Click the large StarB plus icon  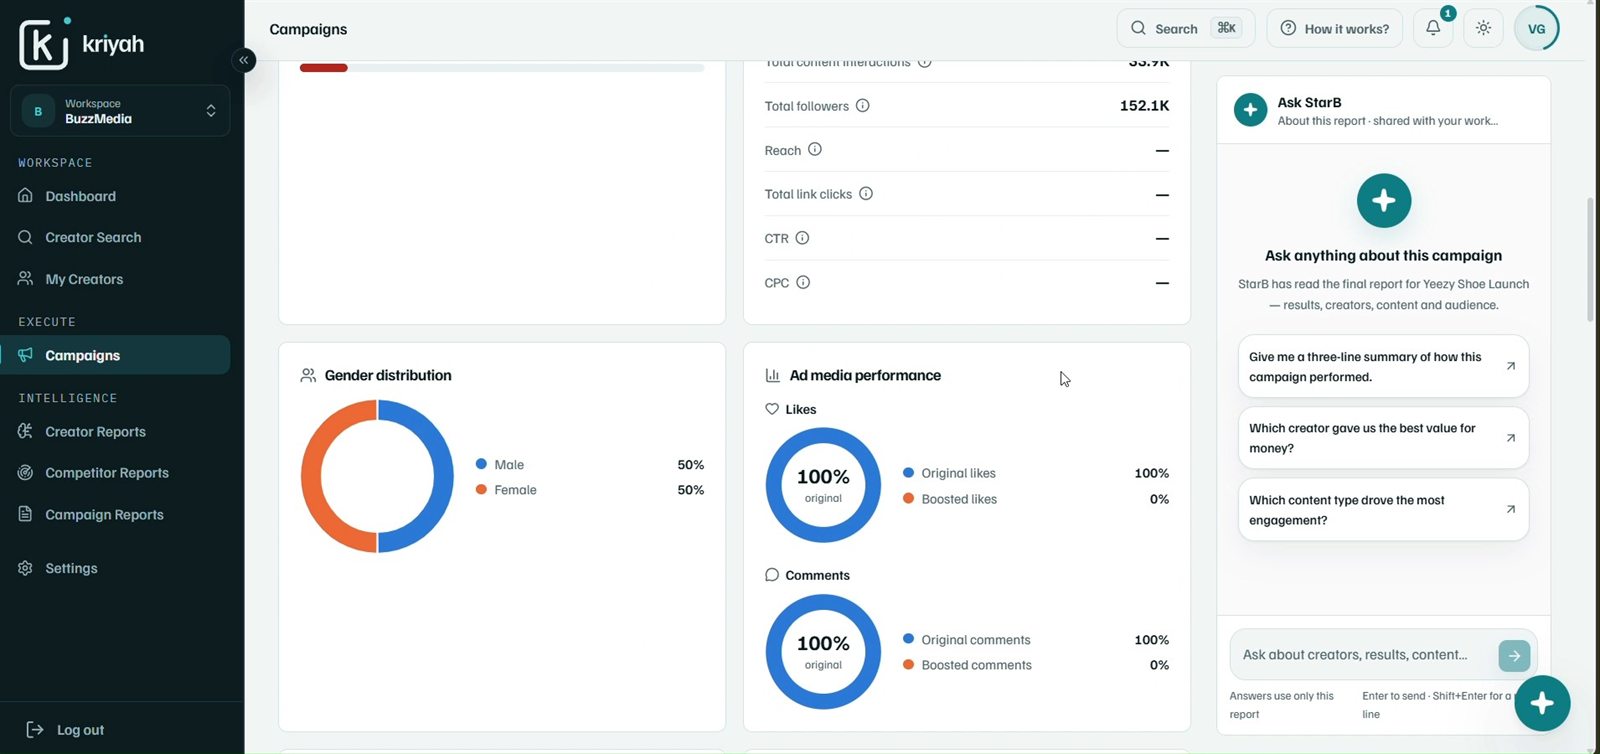pyautogui.click(x=1384, y=201)
